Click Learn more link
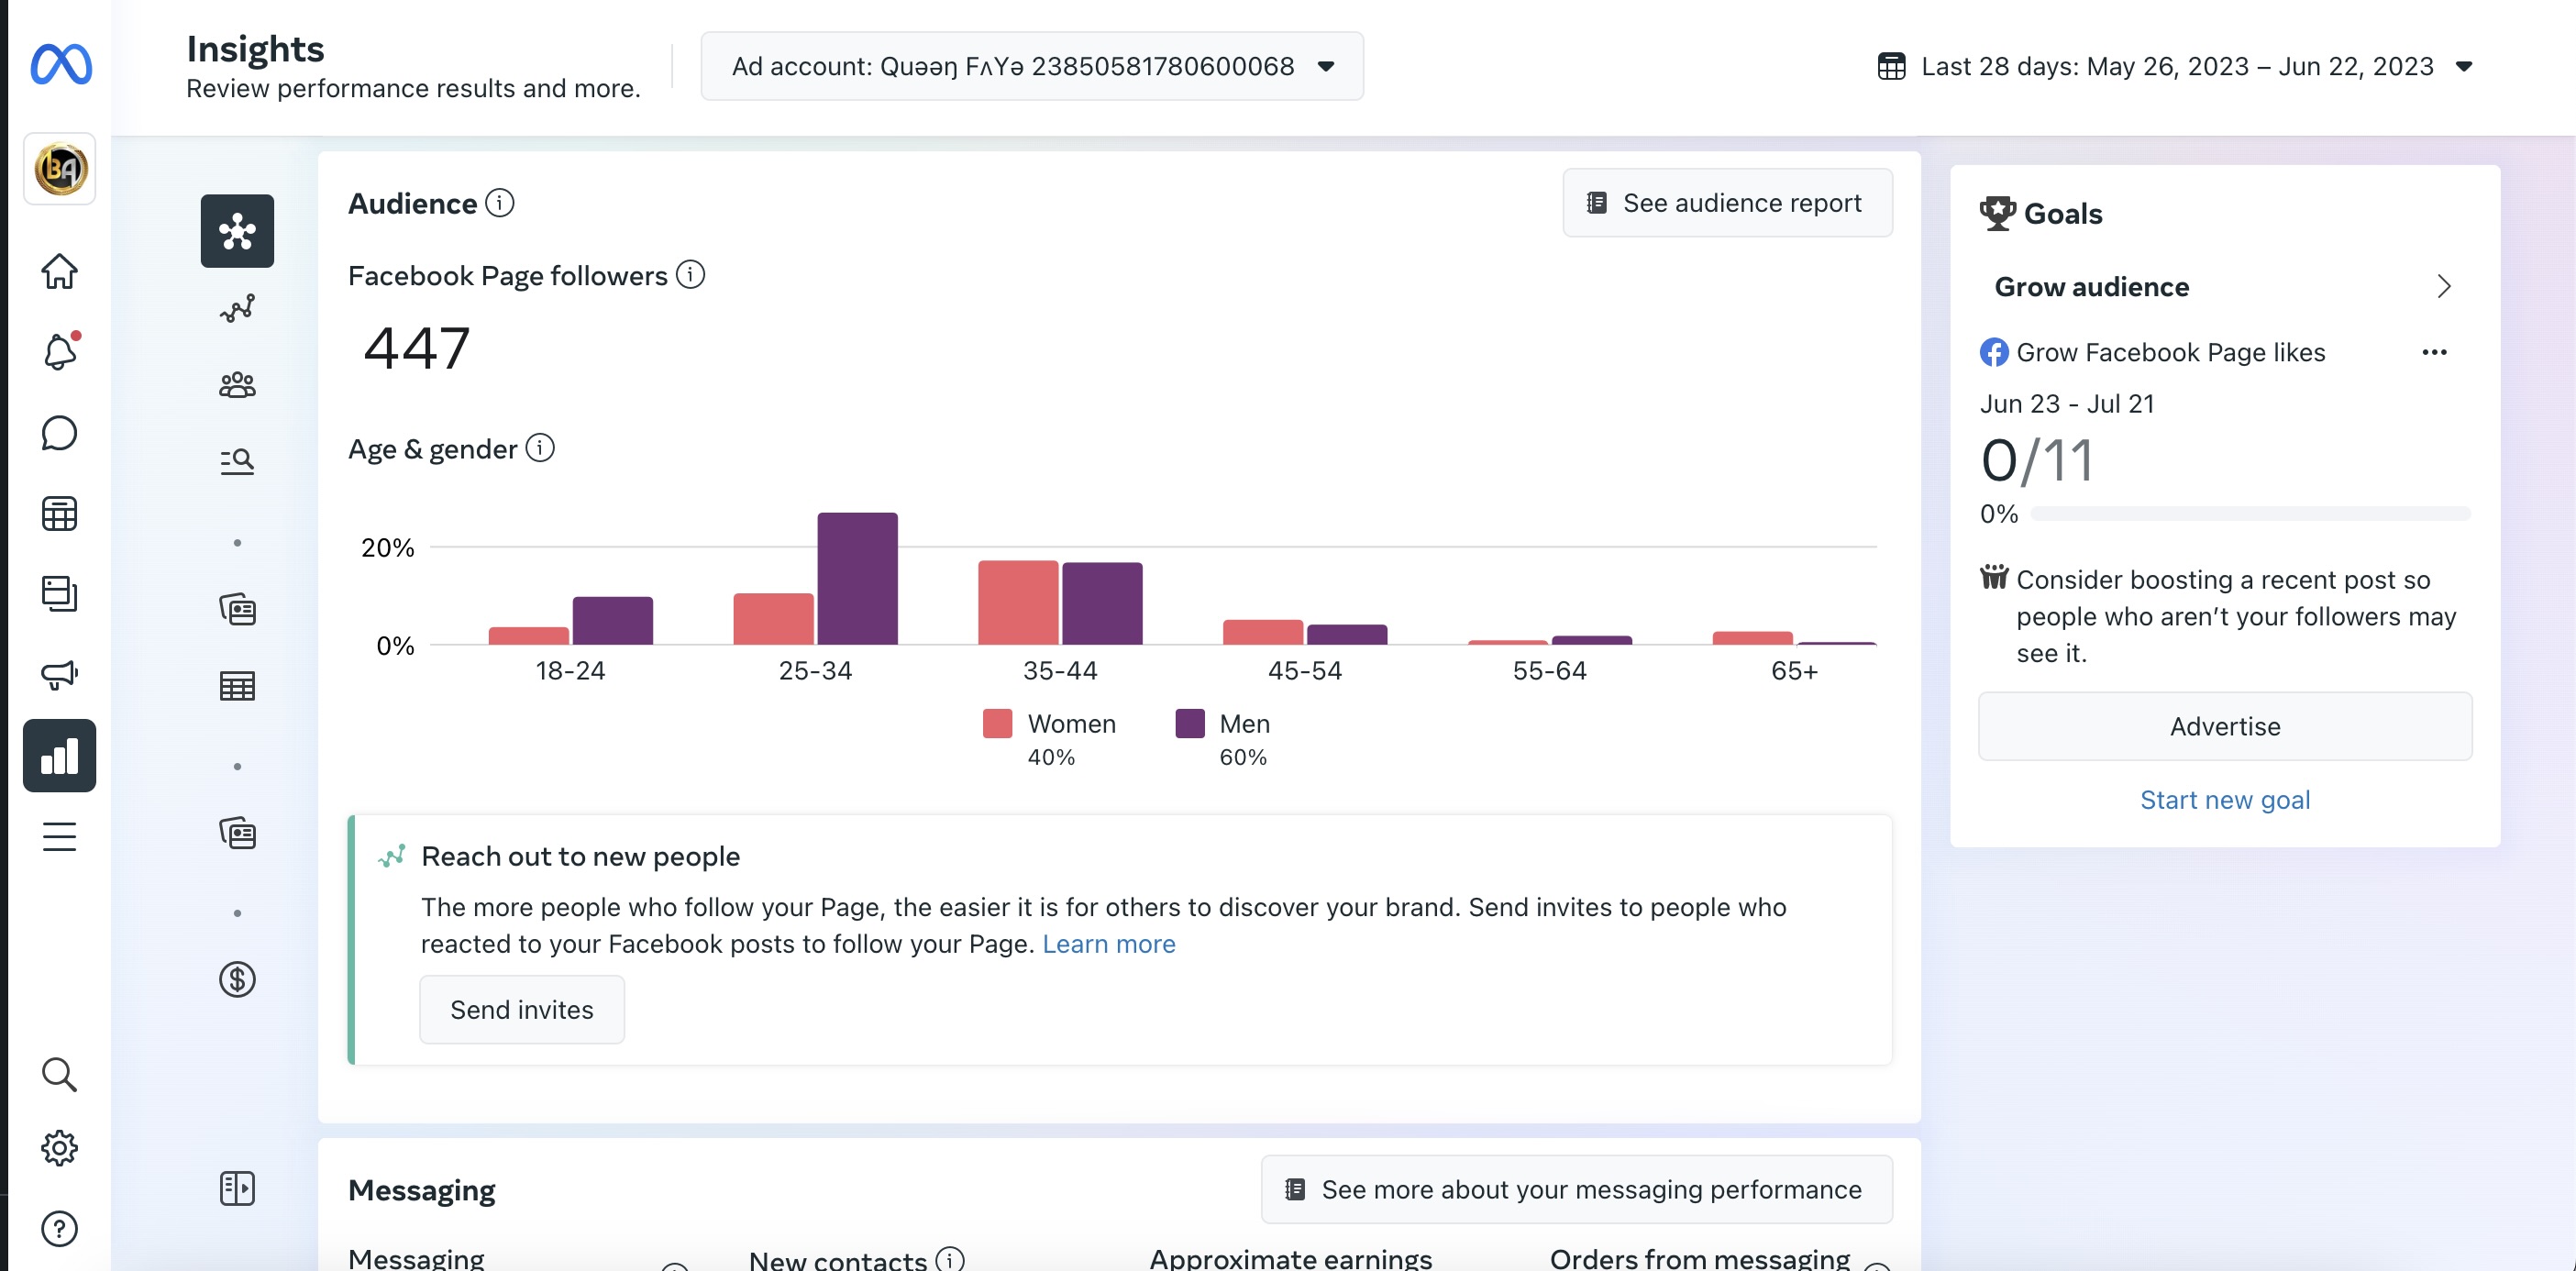 tap(1109, 944)
